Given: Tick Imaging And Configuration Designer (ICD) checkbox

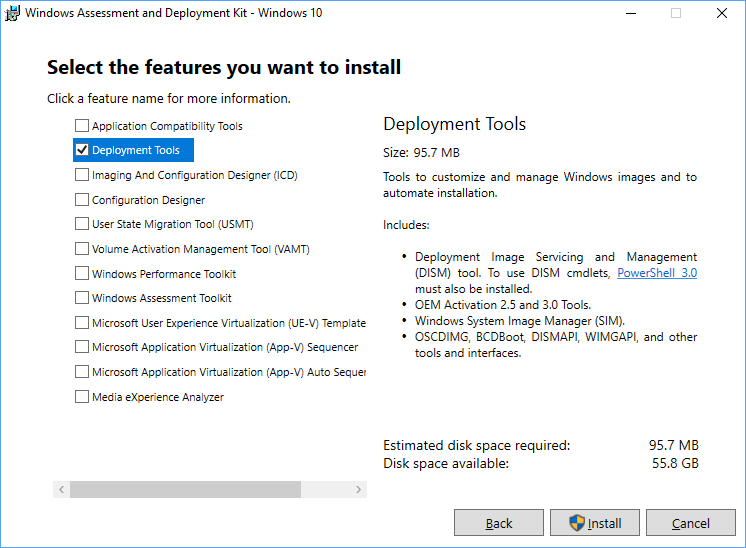Looking at the screenshot, I should 82,175.
